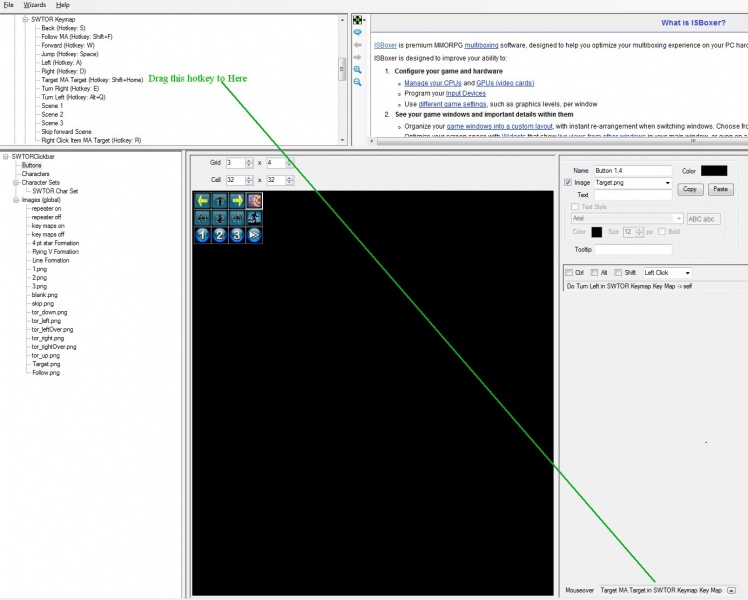Open the Help menu
The width and height of the screenshot is (748, 600).
click(62, 5)
